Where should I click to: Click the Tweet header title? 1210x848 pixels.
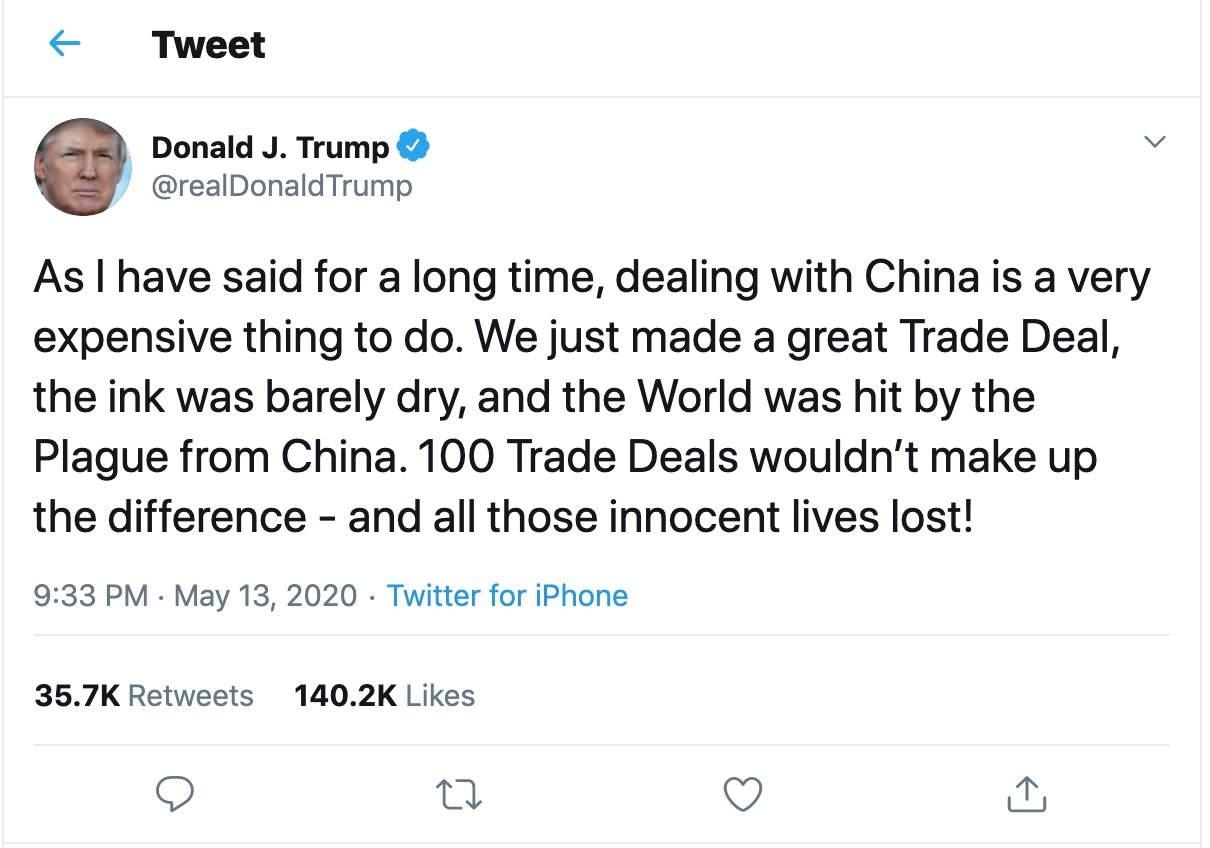point(209,45)
